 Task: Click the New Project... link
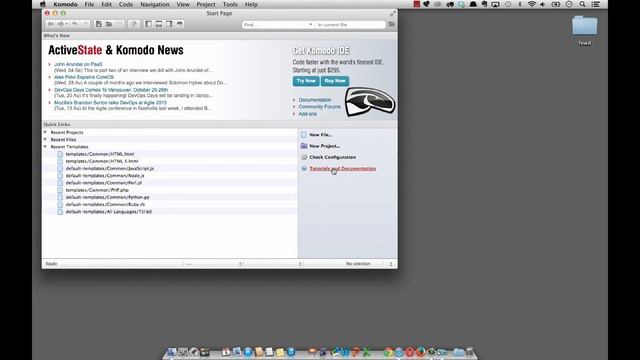324,146
